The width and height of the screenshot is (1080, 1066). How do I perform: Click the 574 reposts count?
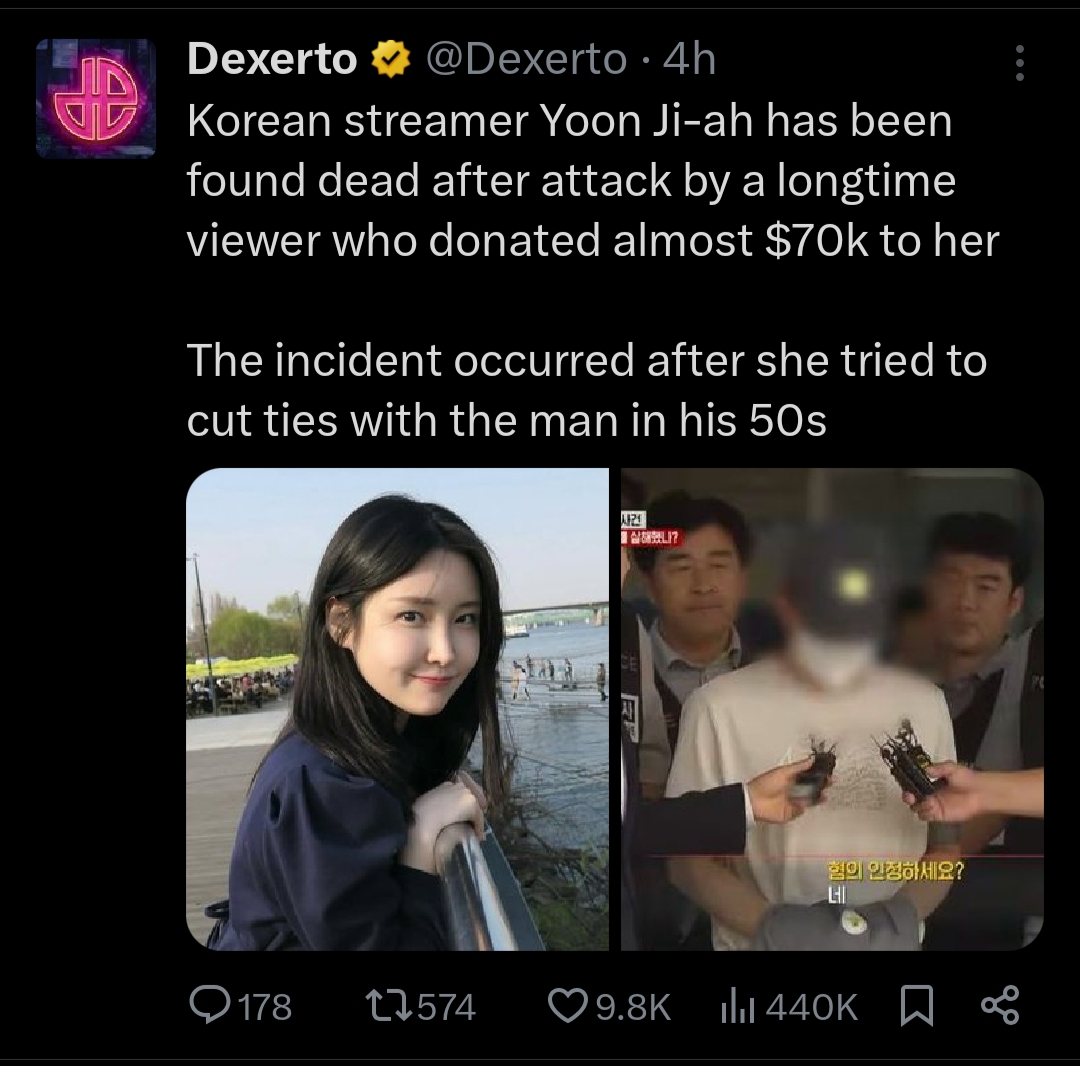pyautogui.click(x=446, y=1007)
